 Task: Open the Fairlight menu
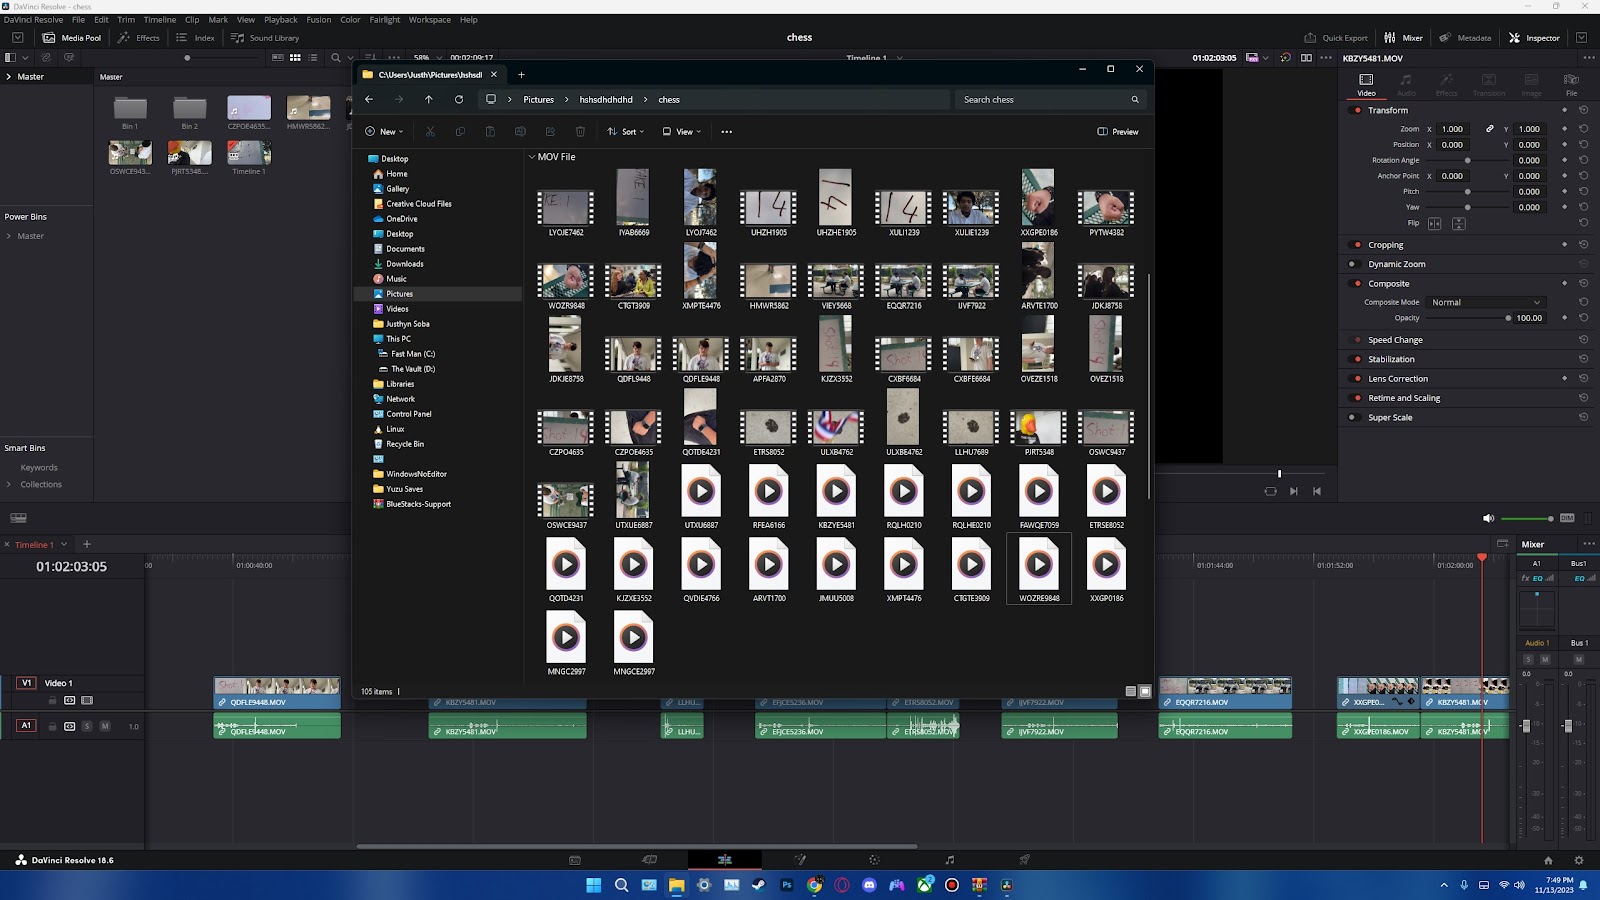click(385, 20)
